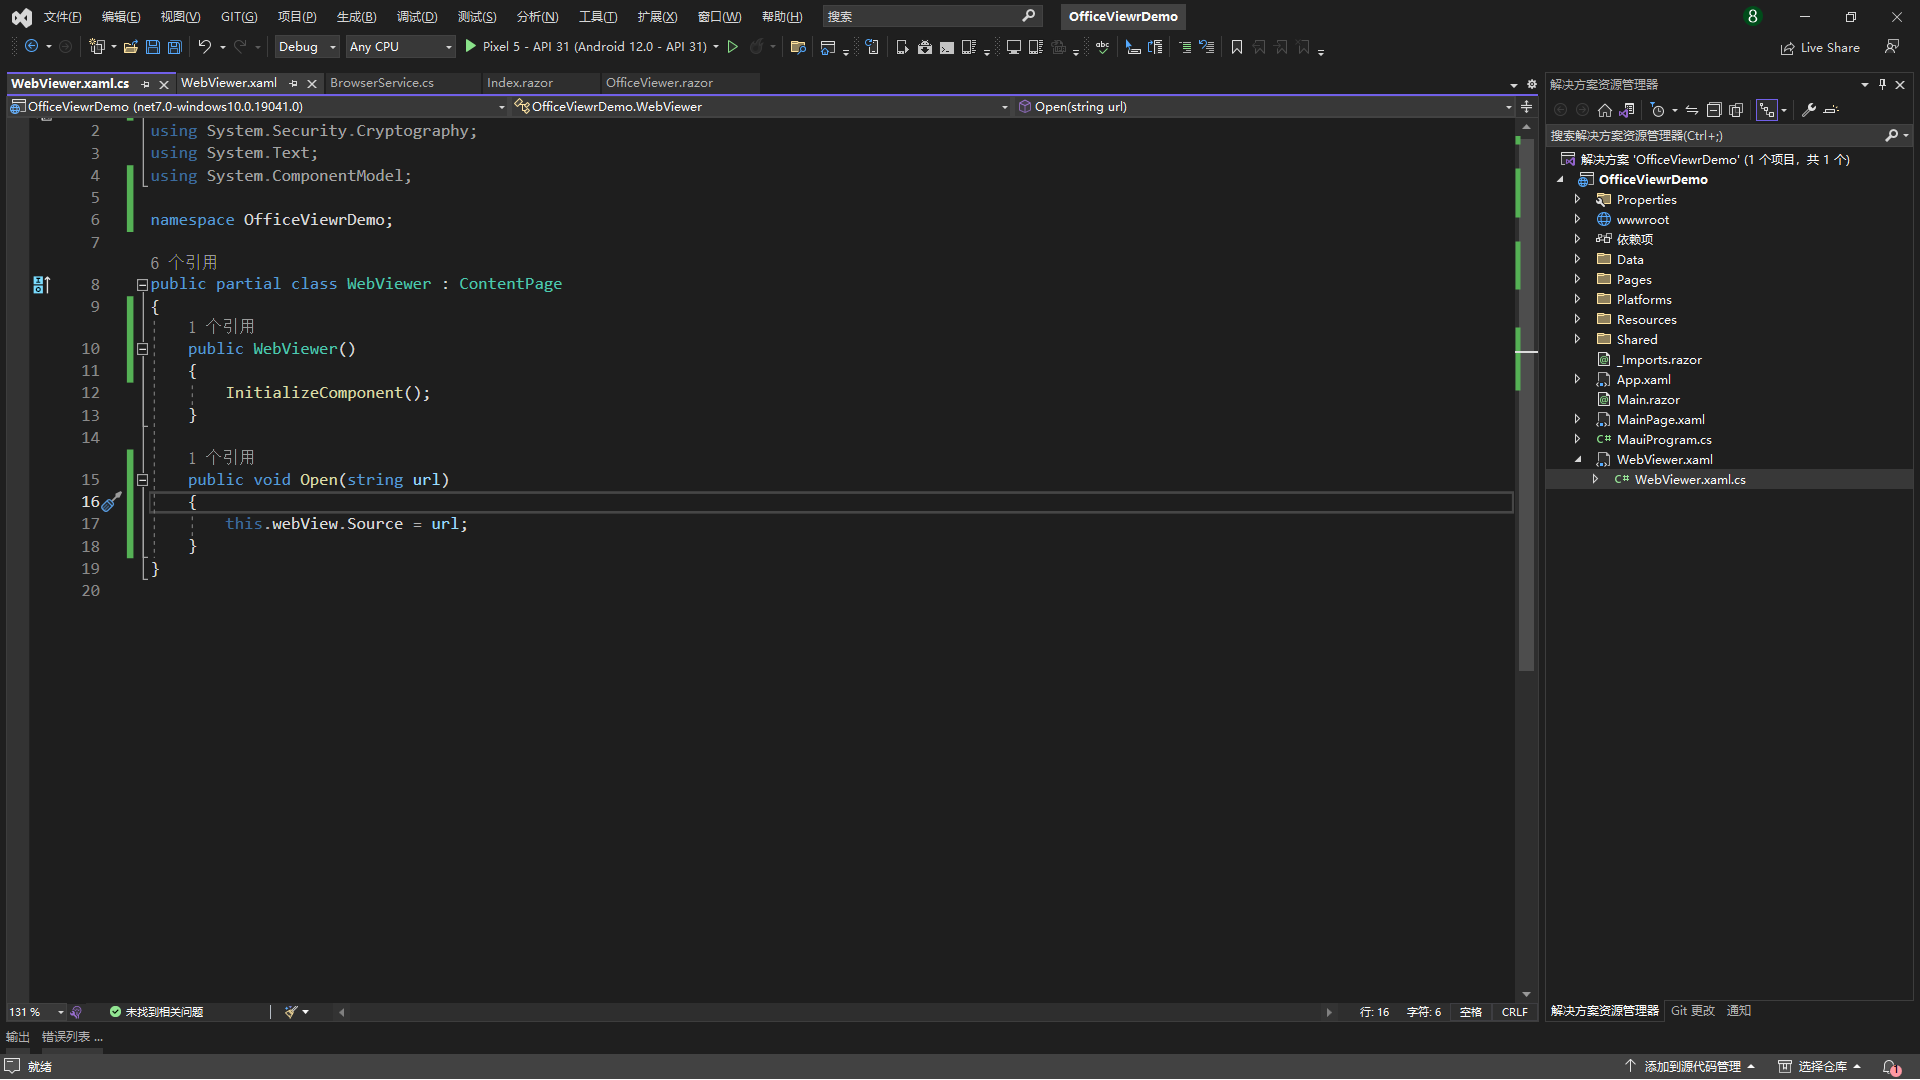Toggle bookmark with the bookmark icon
Viewport: 1920px width, 1080px height.
(x=1237, y=47)
